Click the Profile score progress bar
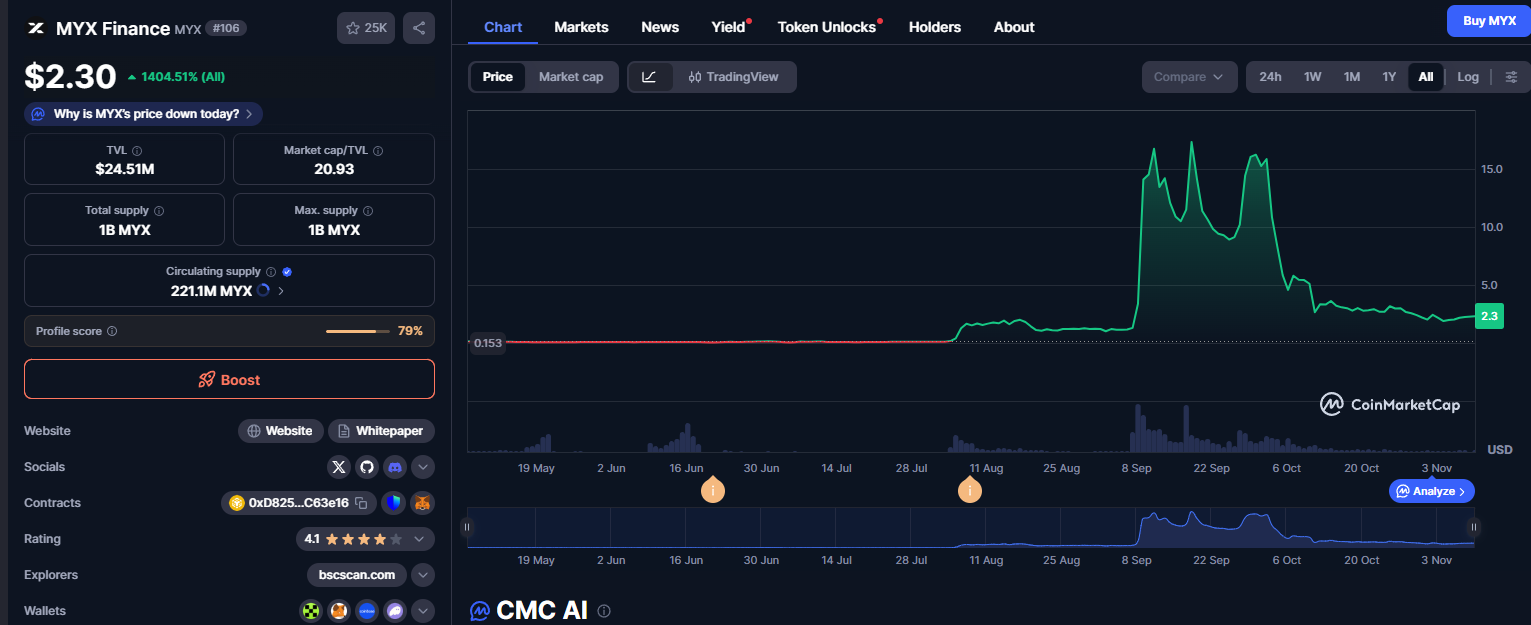This screenshot has height=625, width=1531. point(358,331)
